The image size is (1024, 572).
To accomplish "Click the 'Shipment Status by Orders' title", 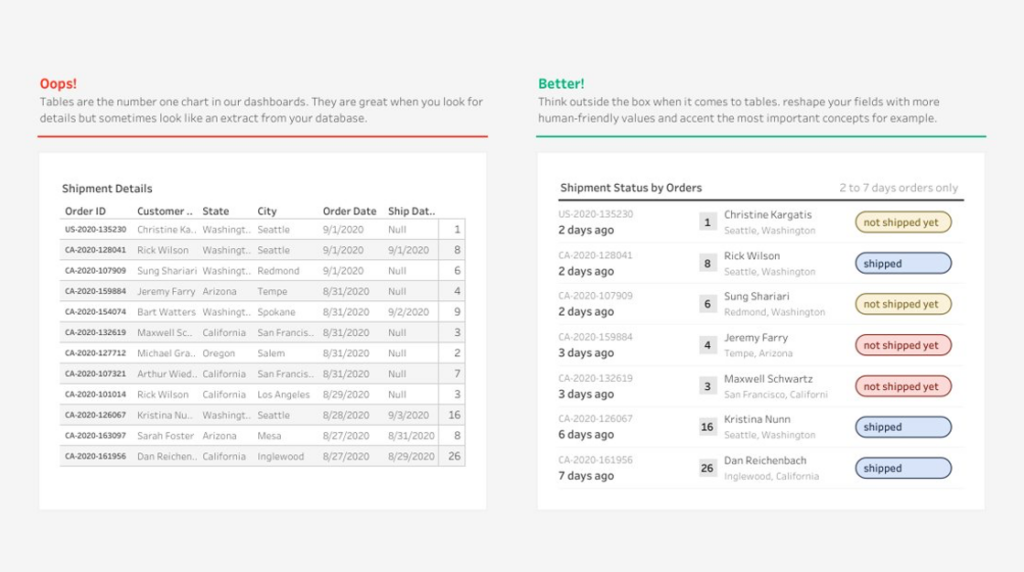I will click(631, 187).
